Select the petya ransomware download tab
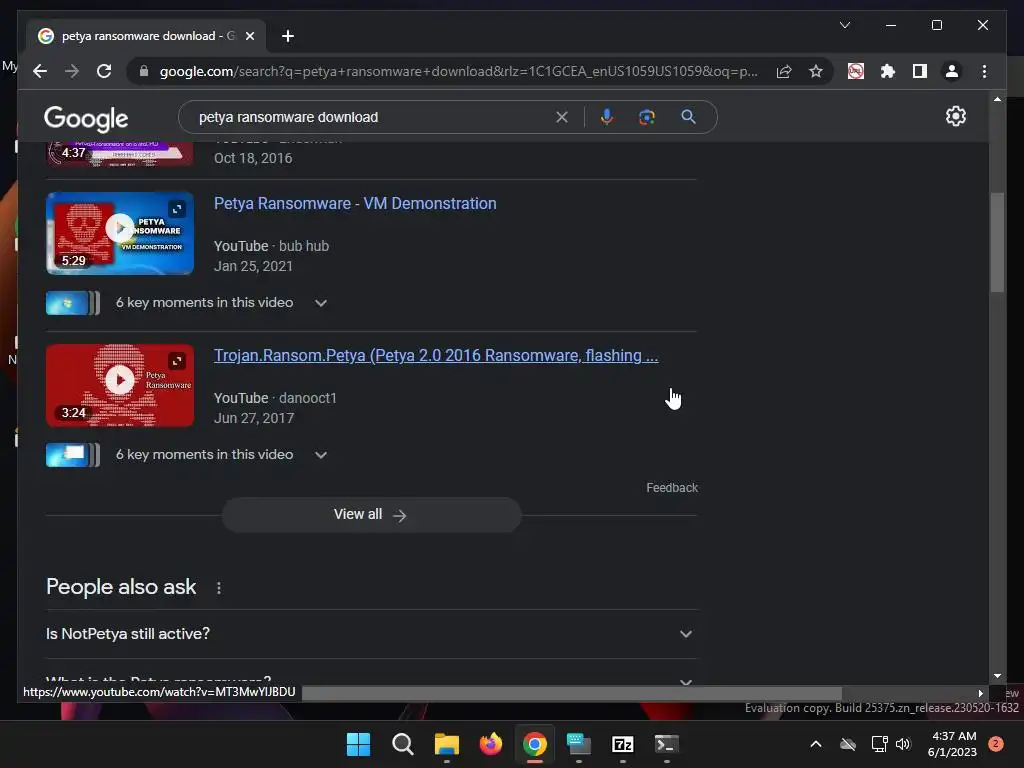Screen dimensions: 1024x768 click(x=146, y=36)
